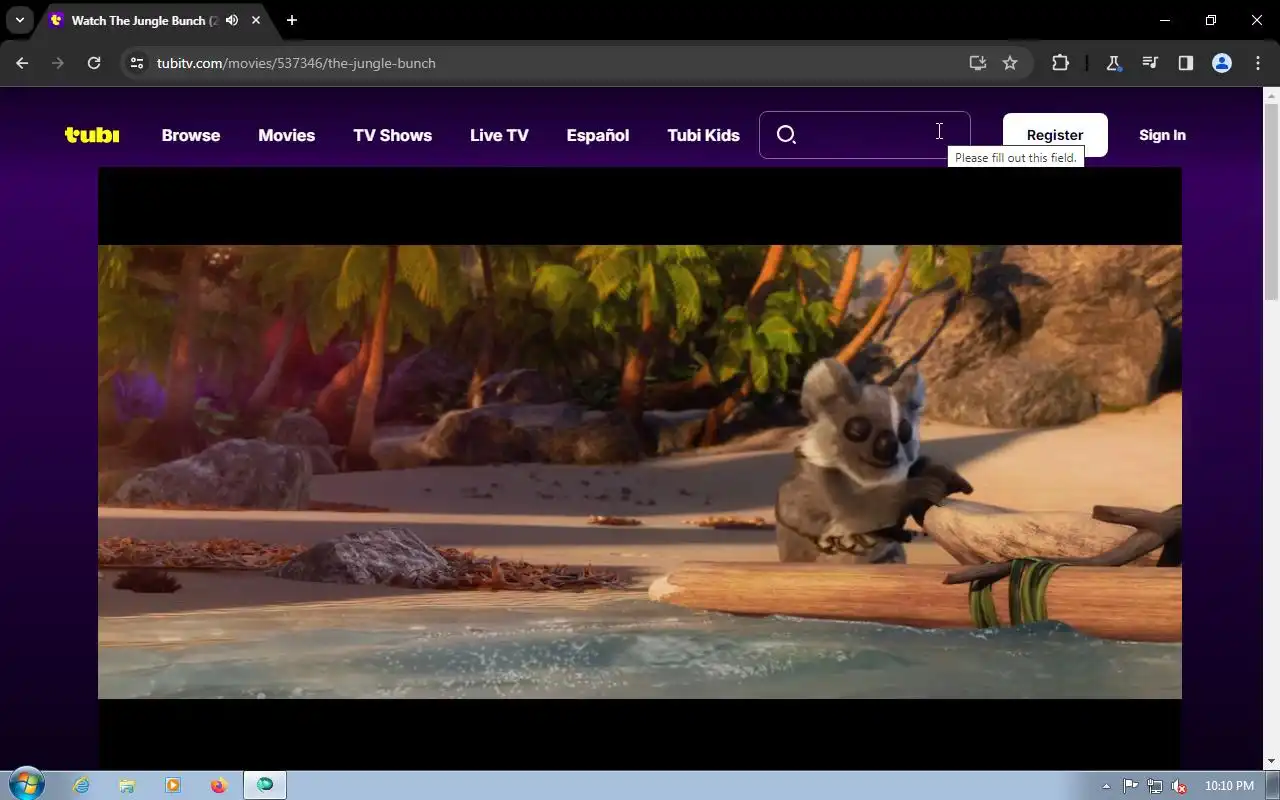Open Chrome extensions puzzle icon
Screen dimensions: 1280x800
(1060, 63)
